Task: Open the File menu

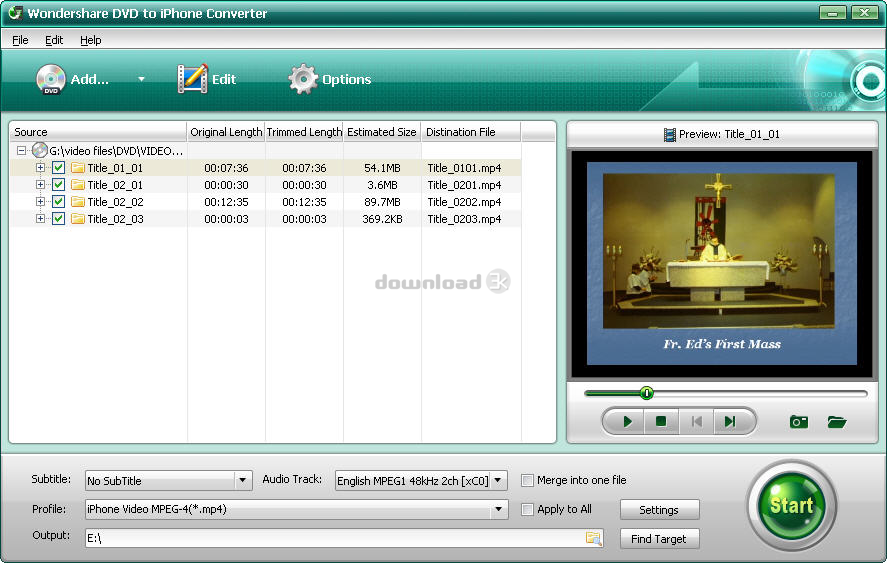Action: pos(20,40)
